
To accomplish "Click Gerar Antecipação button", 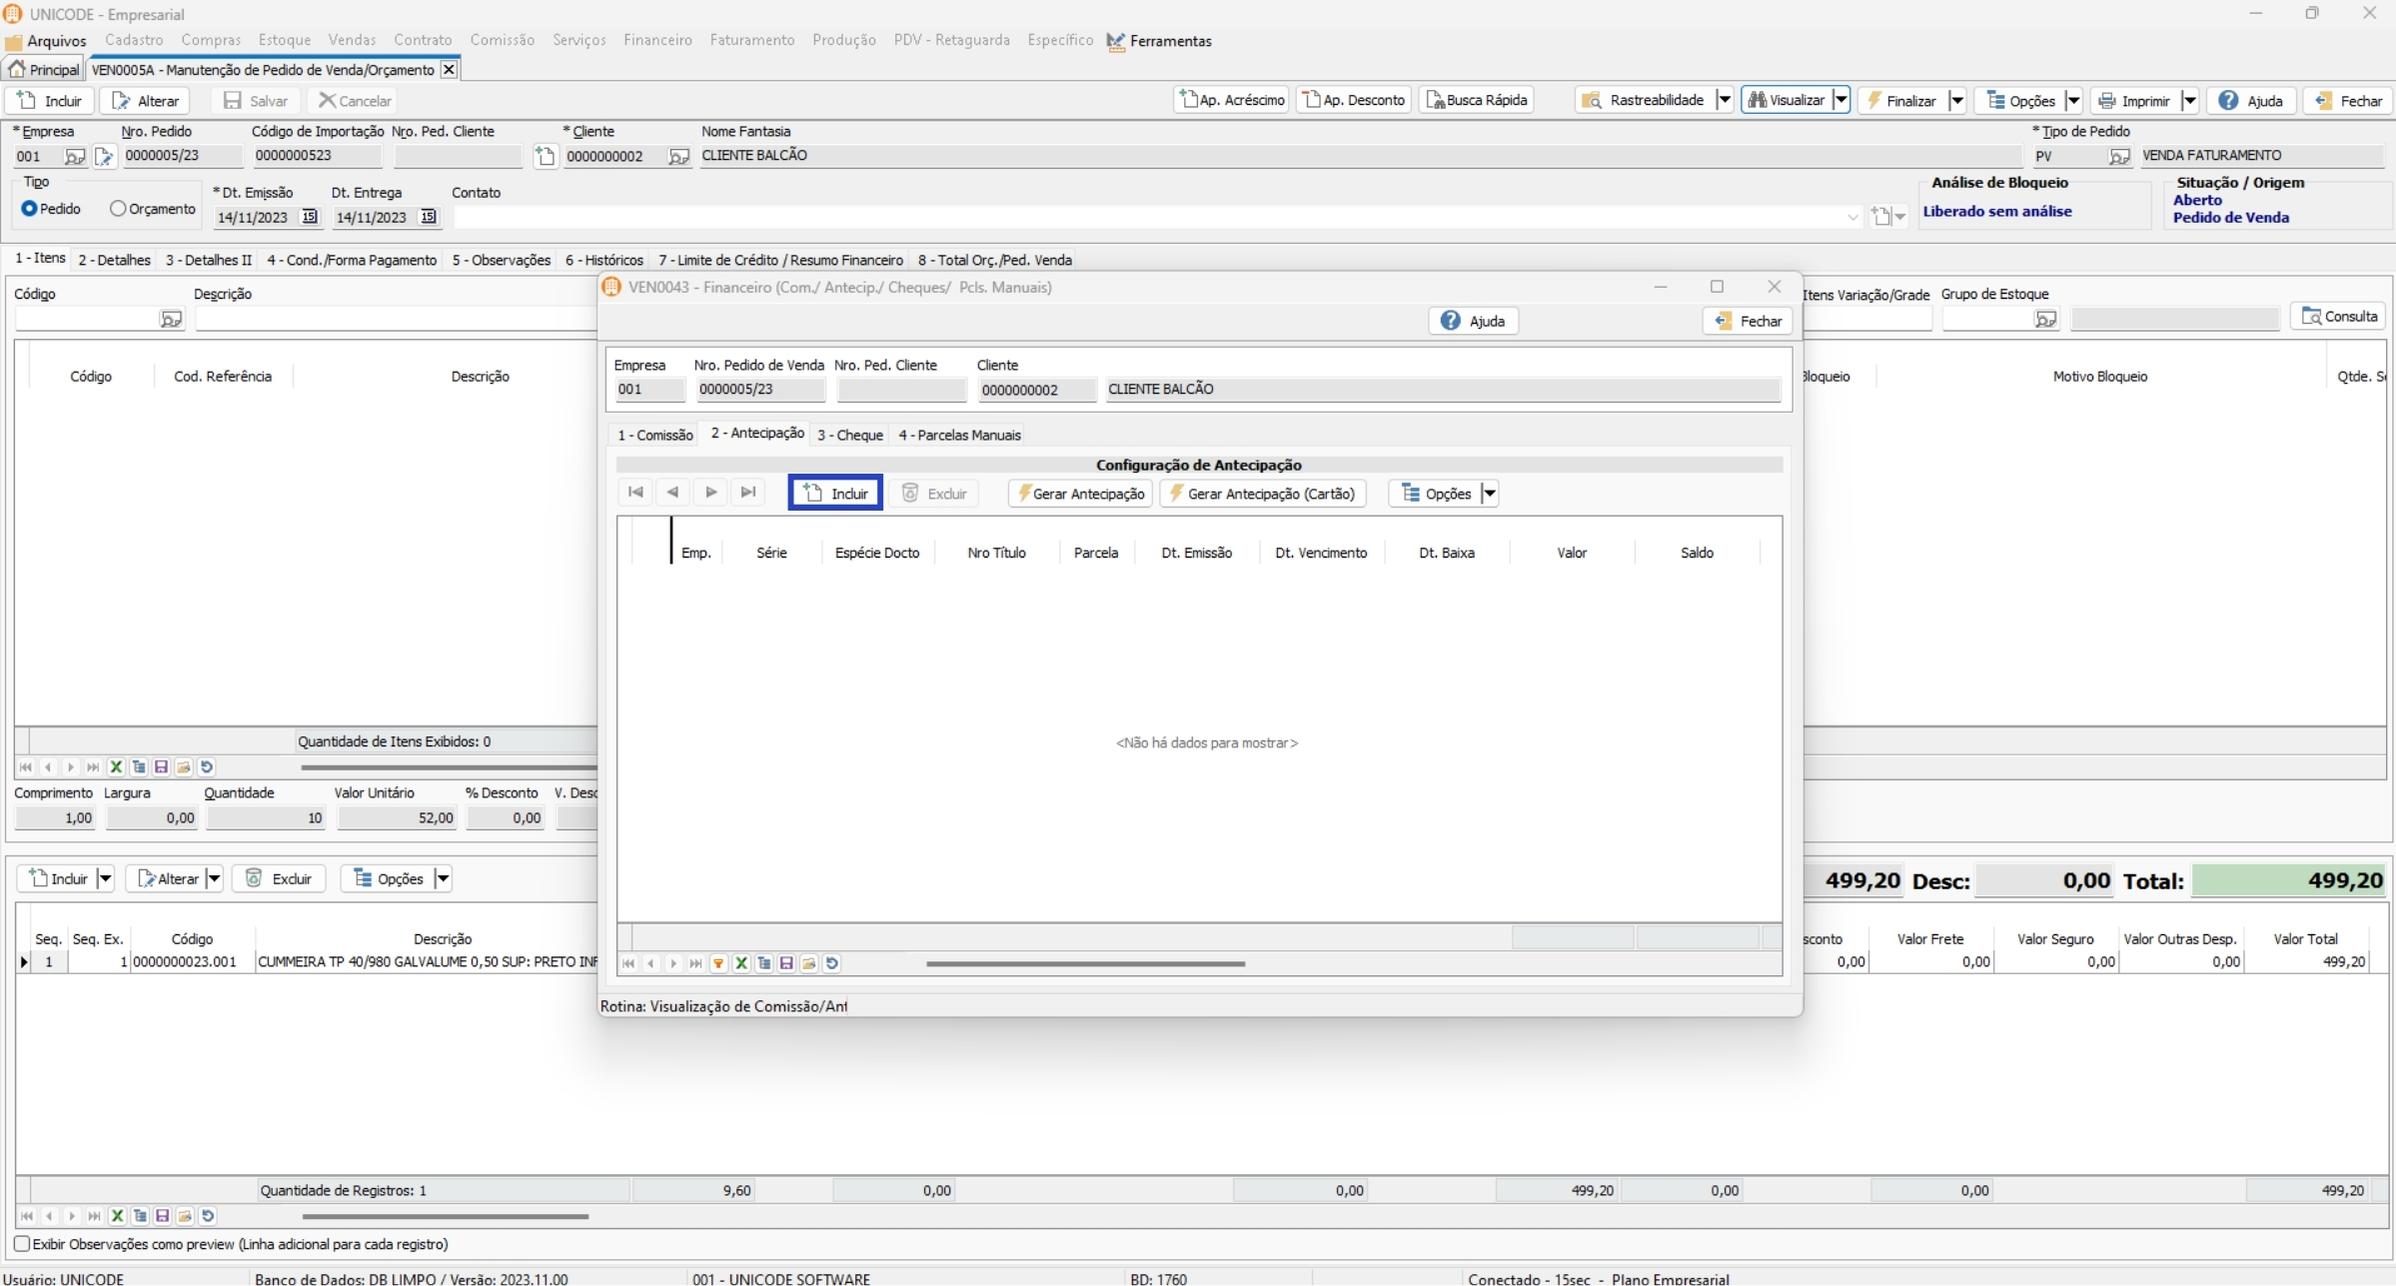I will pos(1080,493).
